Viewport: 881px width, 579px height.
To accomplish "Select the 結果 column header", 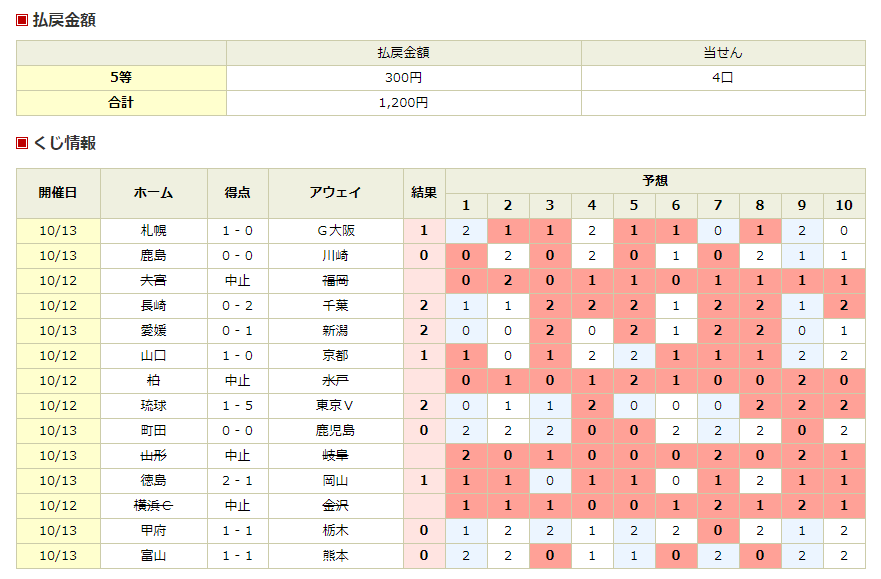I will tap(424, 193).
